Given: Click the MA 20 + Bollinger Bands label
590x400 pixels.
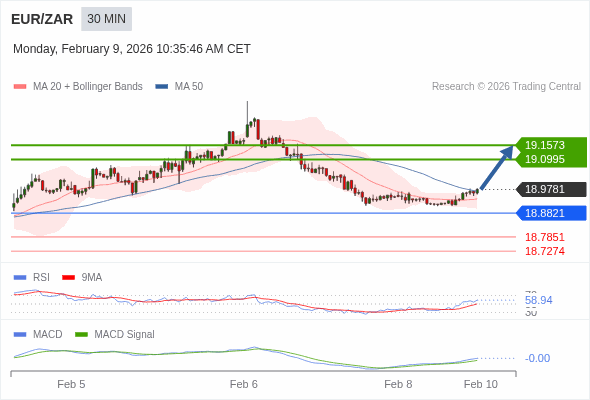Looking at the screenshot, I should click(88, 87).
